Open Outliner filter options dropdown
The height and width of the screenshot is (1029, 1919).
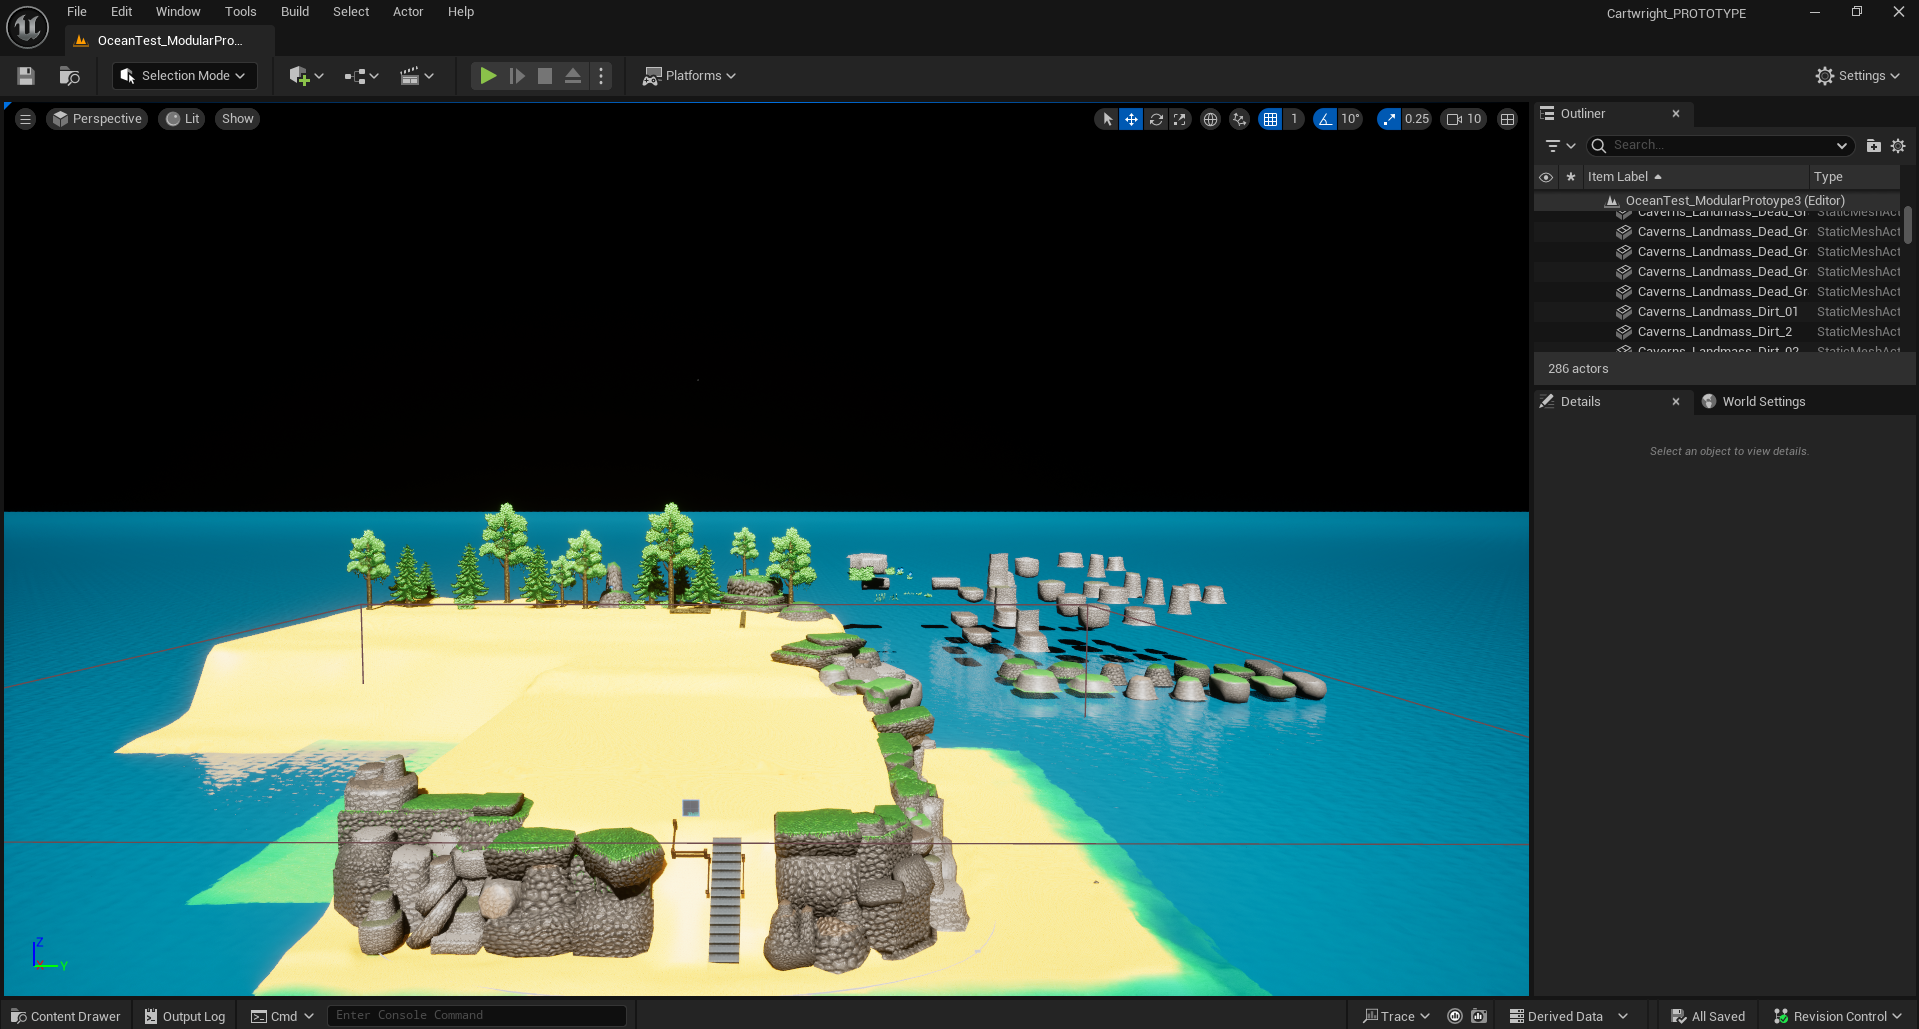pyautogui.click(x=1560, y=146)
